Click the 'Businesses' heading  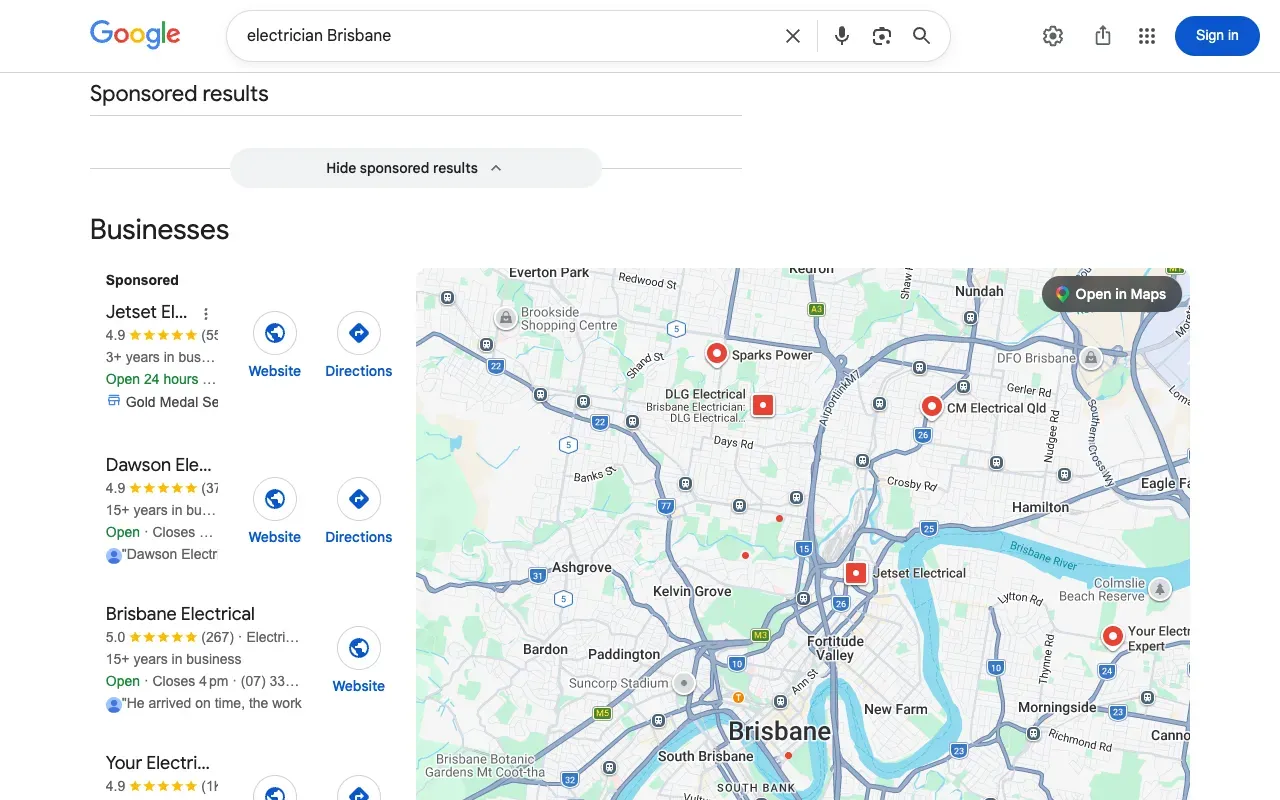(x=159, y=229)
